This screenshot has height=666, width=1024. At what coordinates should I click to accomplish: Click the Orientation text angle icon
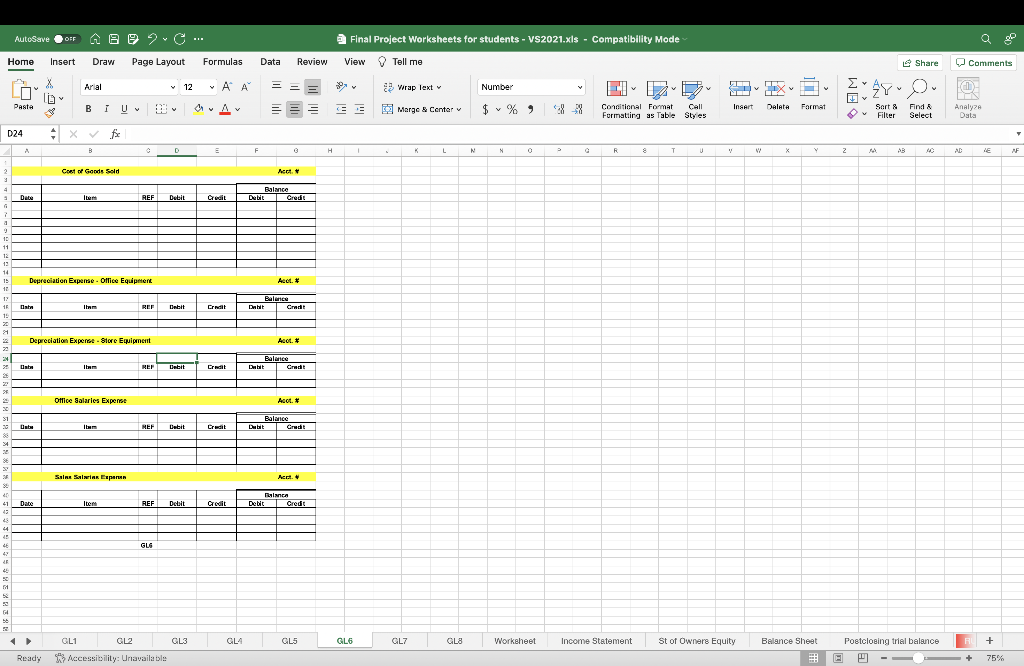(x=342, y=87)
